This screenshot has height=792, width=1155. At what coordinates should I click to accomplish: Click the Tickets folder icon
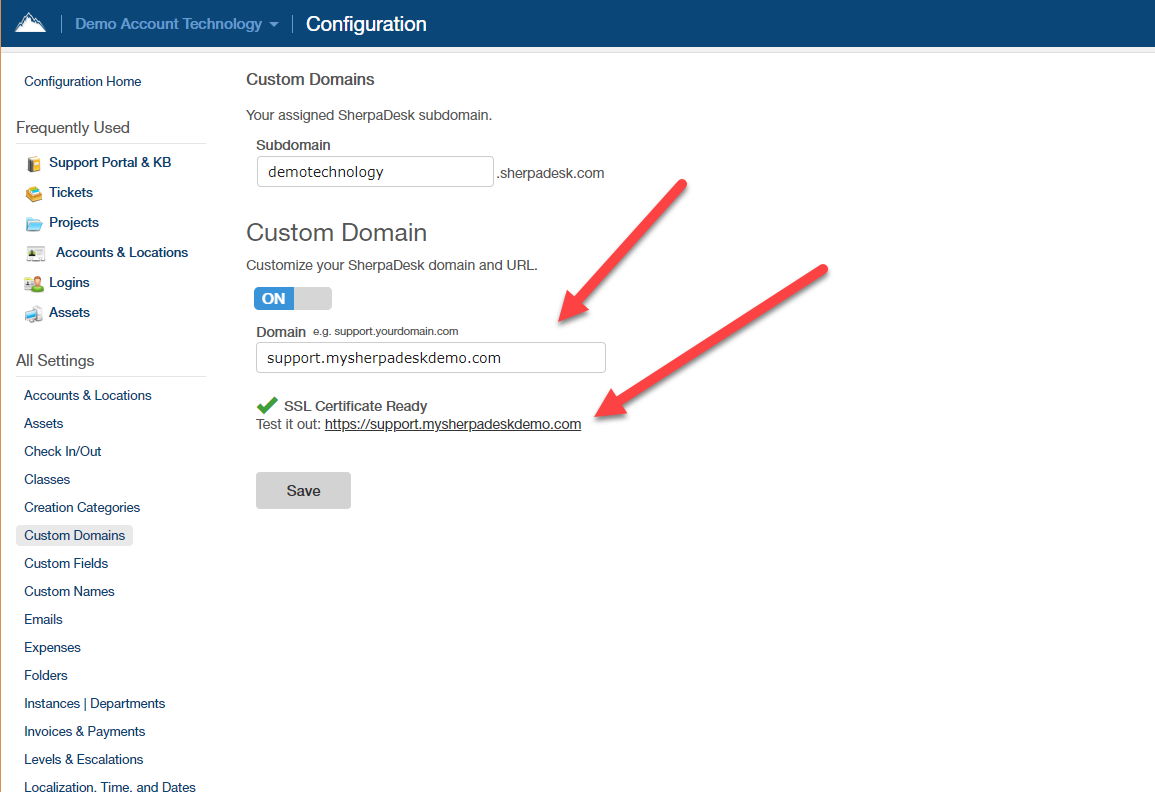tap(32, 192)
